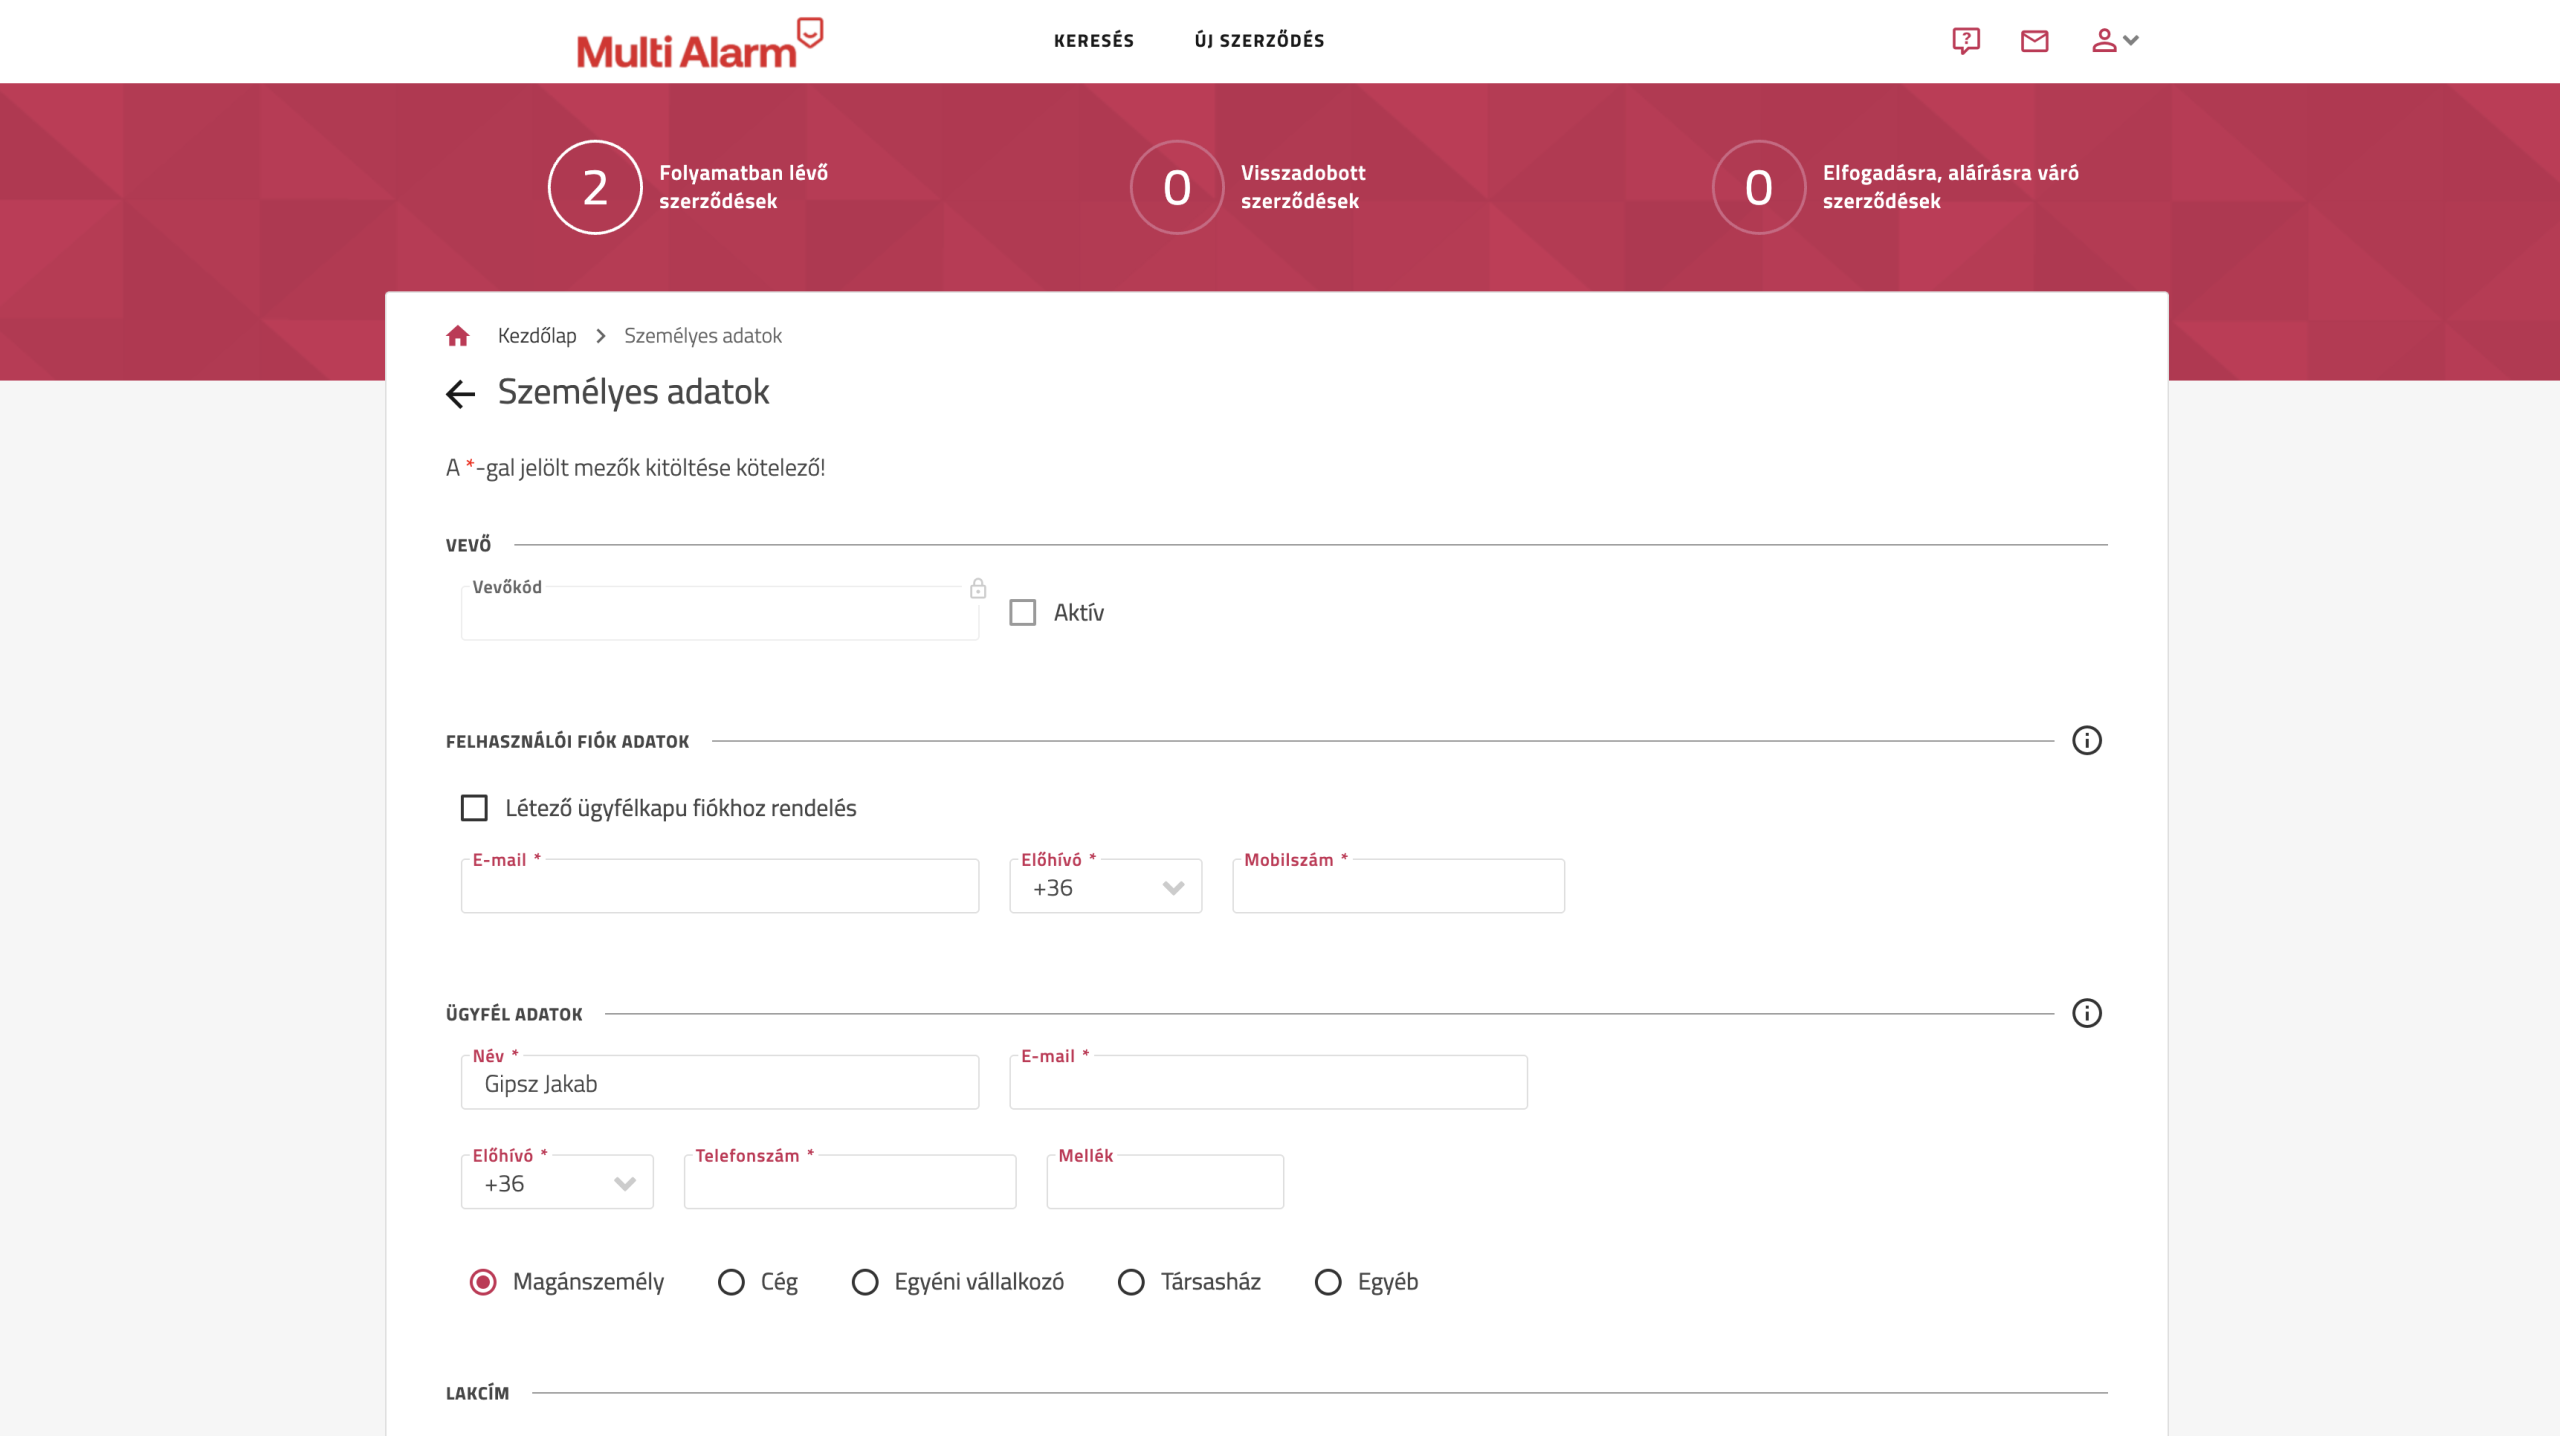Open the user account dropdown menu

pos(2114,41)
